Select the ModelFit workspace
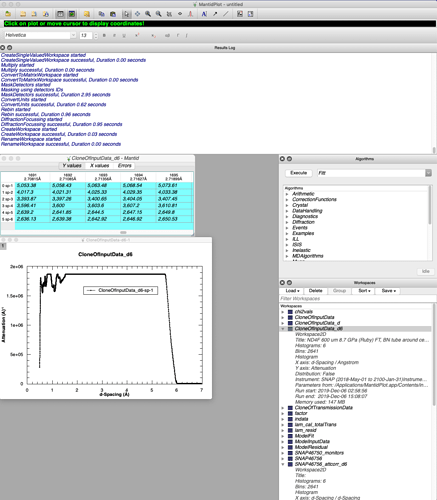The width and height of the screenshot is (437, 500). coord(304,436)
